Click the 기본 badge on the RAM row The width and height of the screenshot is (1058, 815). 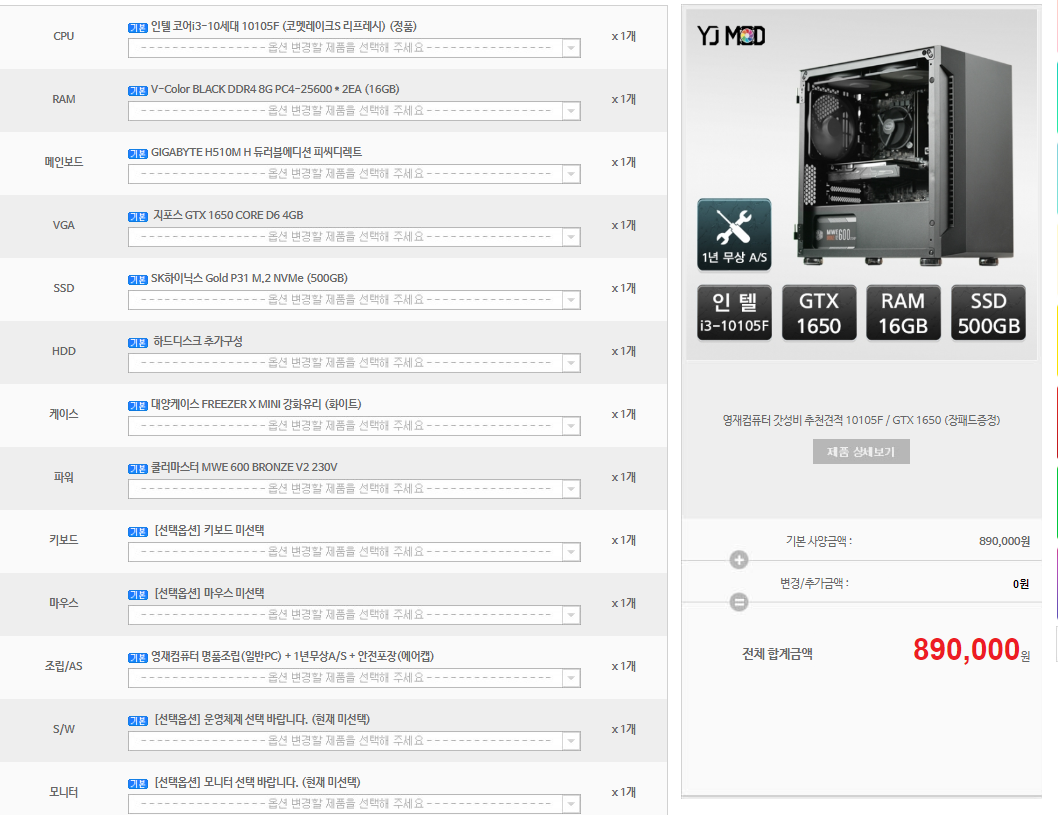point(138,90)
